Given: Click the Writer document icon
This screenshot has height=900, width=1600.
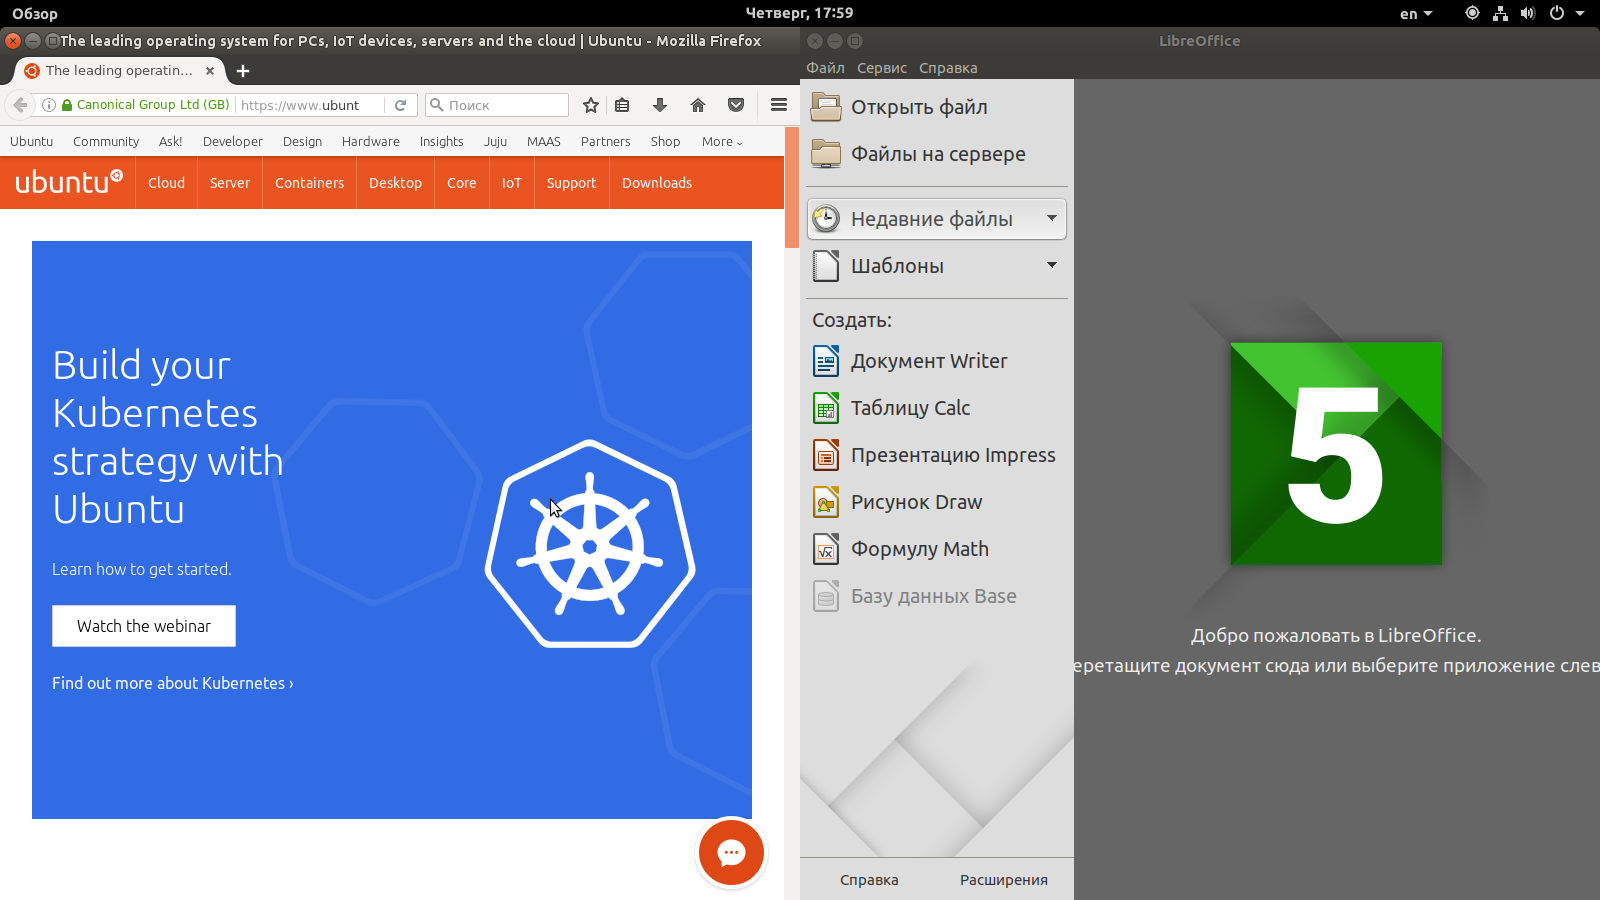Looking at the screenshot, I should pyautogui.click(x=826, y=361).
